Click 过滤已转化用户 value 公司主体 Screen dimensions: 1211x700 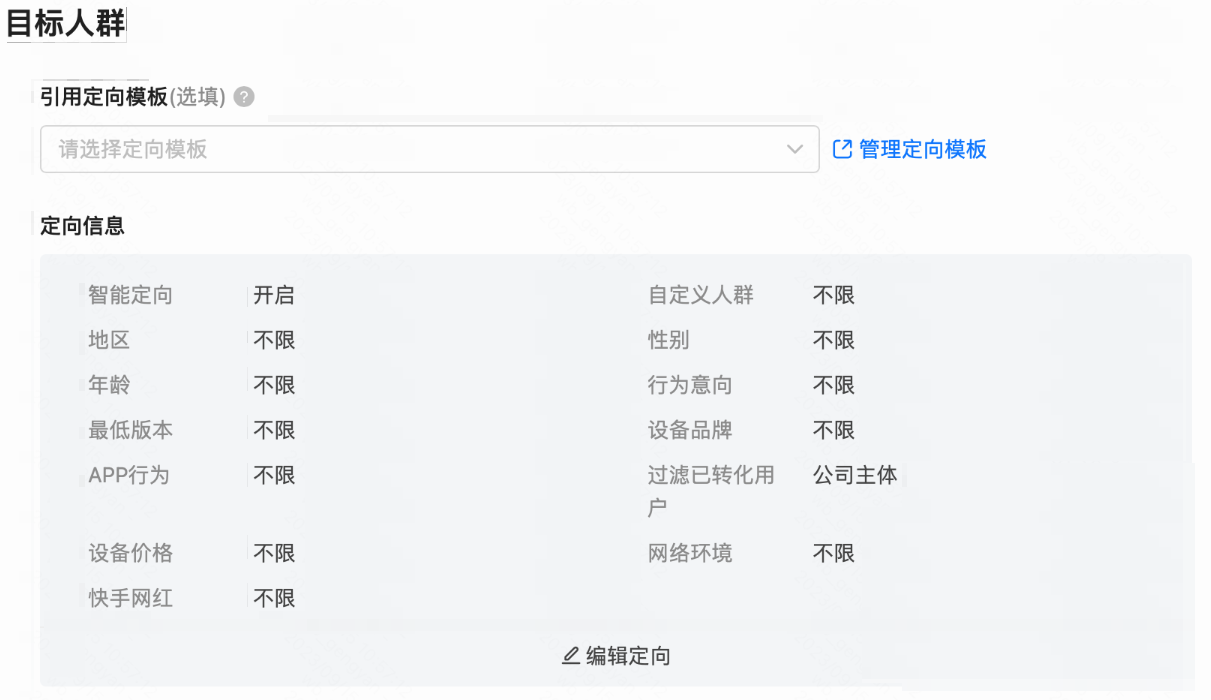click(x=856, y=475)
